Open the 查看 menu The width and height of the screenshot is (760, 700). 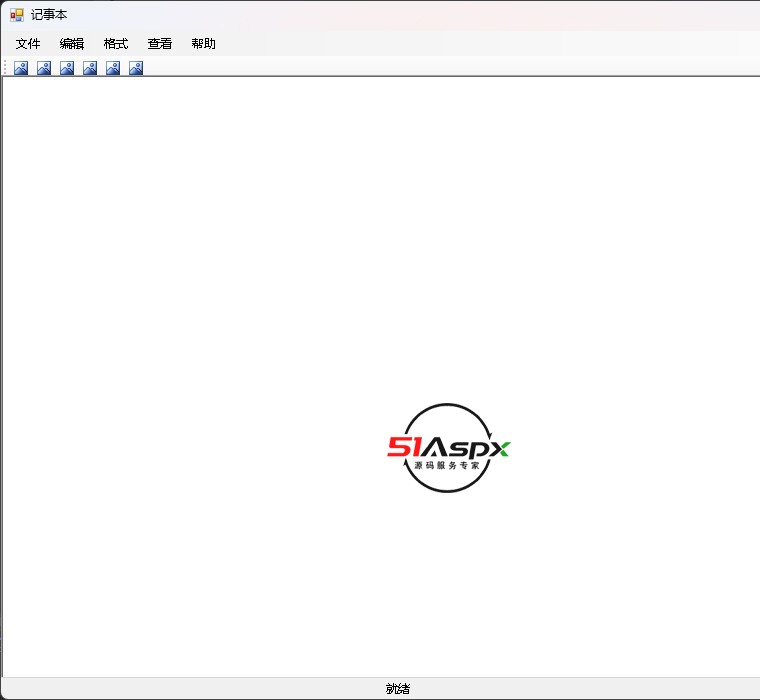tap(159, 44)
